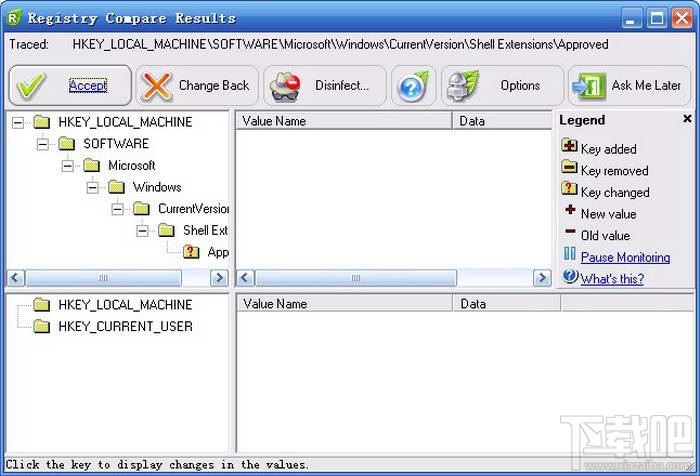Open Disinfect via the spy hat icon
This screenshot has width=700, height=476.
(x=285, y=86)
